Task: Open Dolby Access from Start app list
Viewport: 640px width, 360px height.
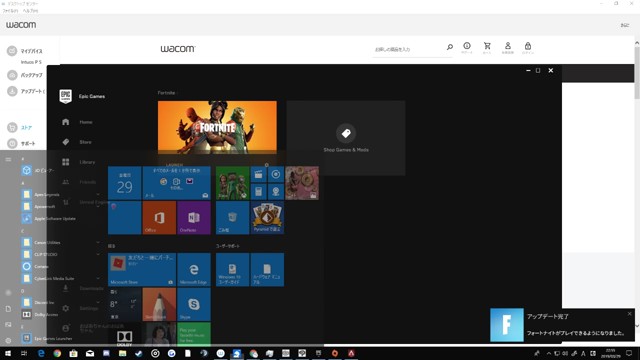Action: coord(40,314)
